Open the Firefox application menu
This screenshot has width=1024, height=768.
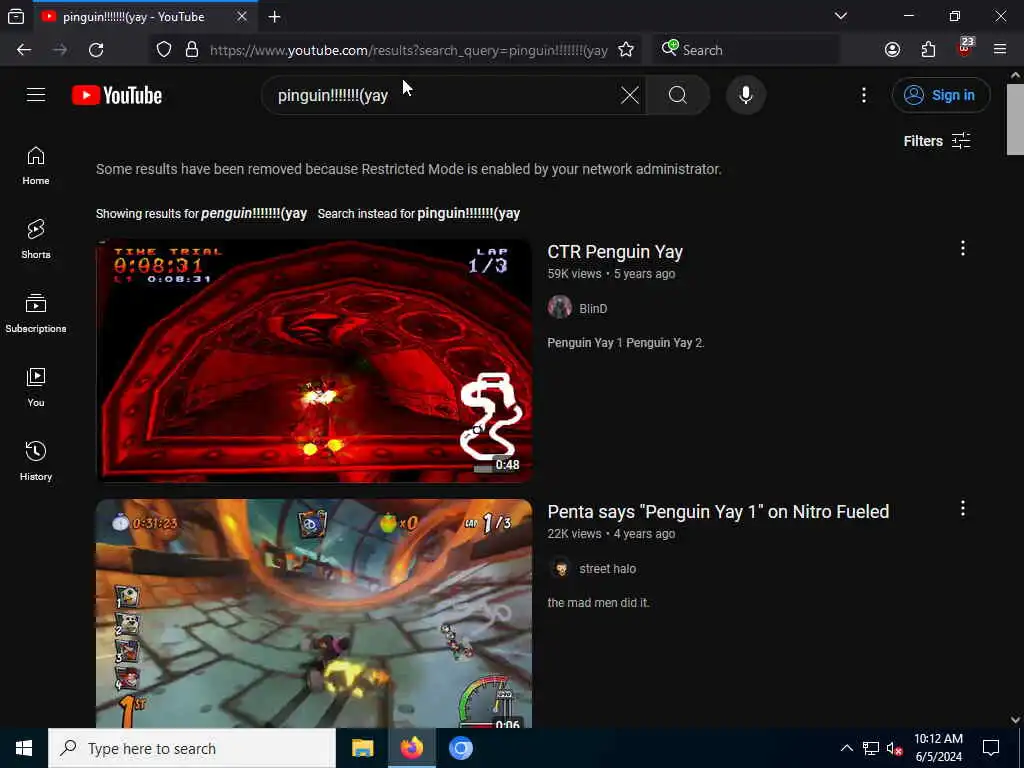(x=1000, y=49)
